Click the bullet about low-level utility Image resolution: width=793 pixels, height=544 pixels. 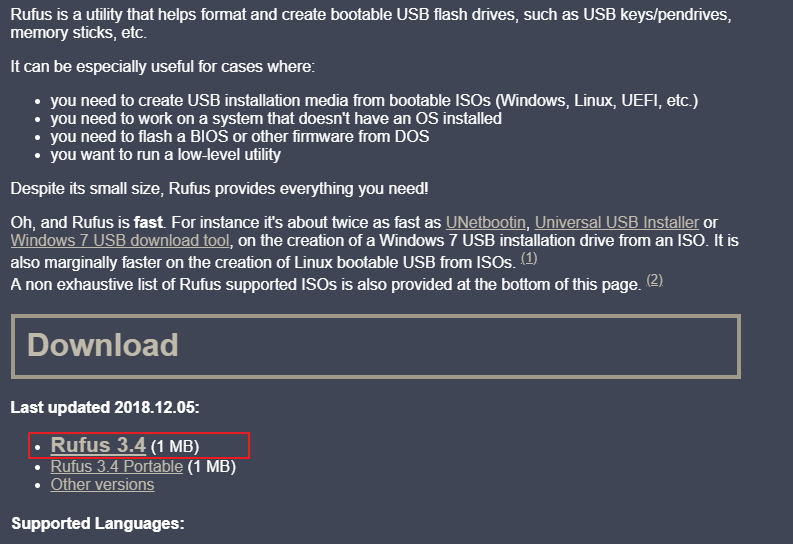[165, 155]
